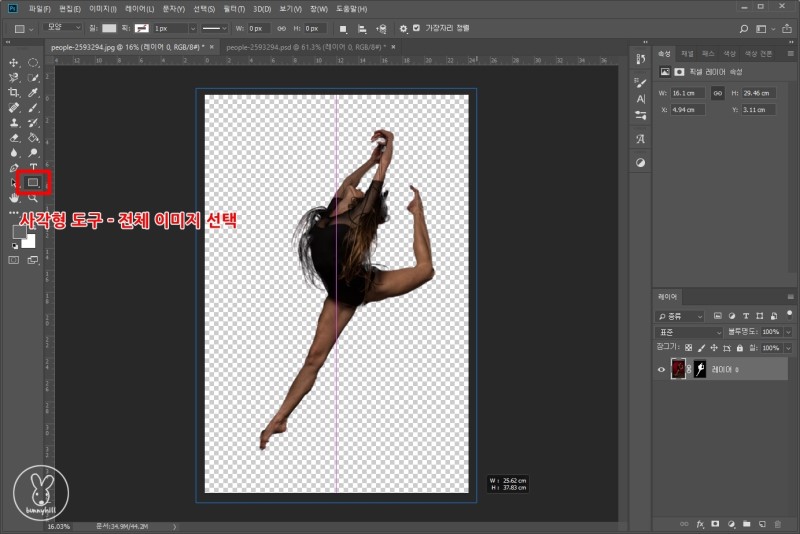
Task: Switch to the Channels (채널) panel tab
Action: 687,53
